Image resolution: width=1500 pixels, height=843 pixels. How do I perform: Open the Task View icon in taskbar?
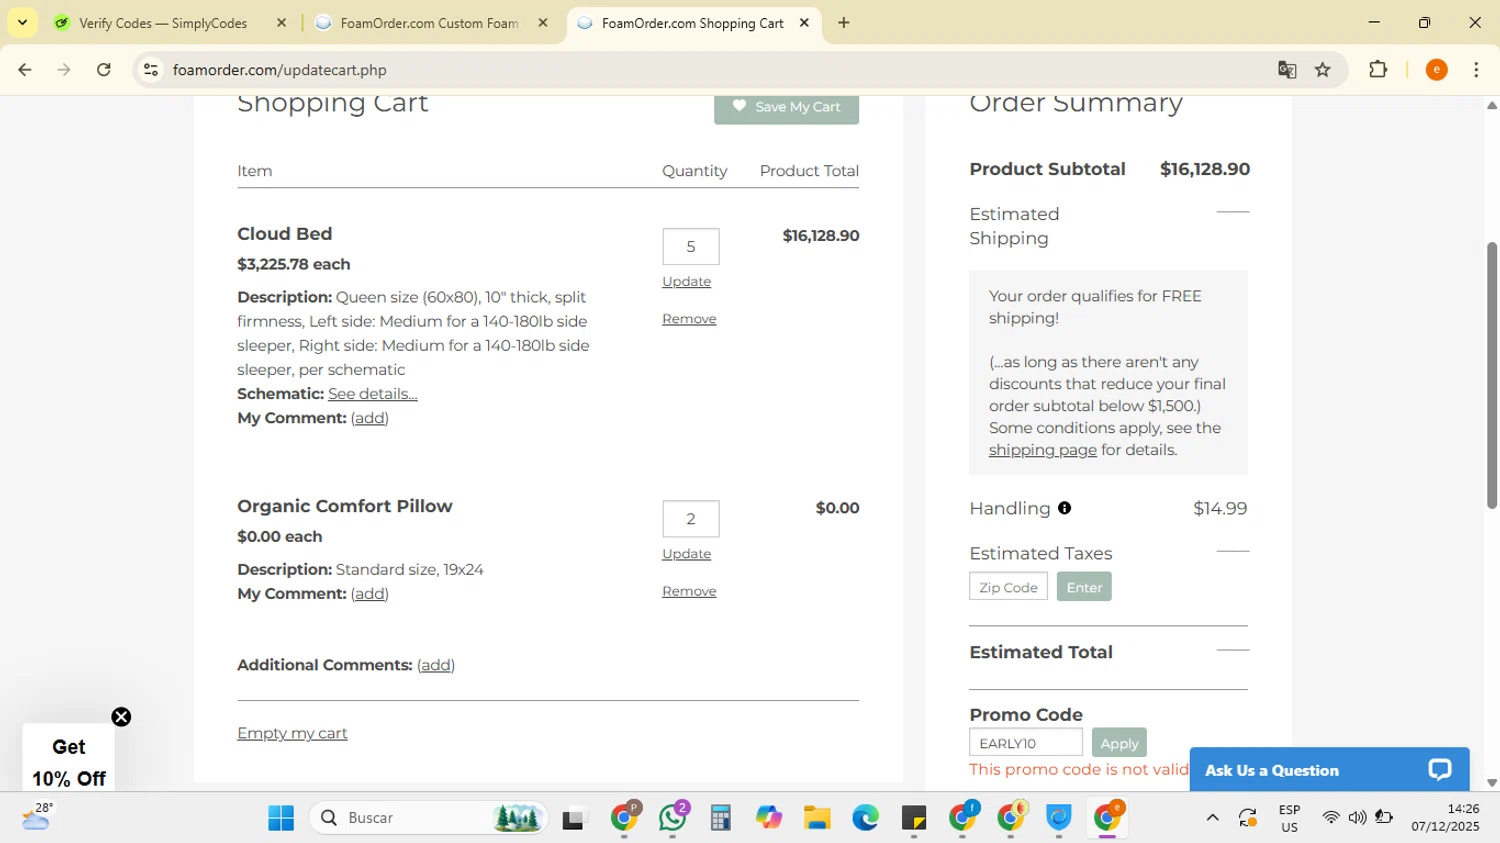tap(574, 818)
